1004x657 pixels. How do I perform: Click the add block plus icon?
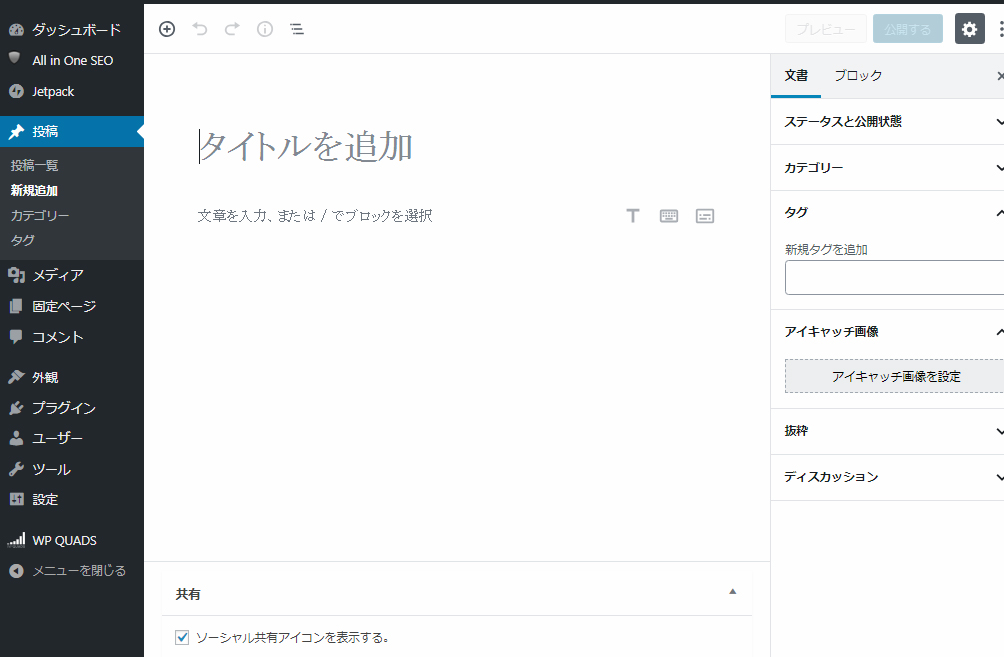click(x=167, y=29)
